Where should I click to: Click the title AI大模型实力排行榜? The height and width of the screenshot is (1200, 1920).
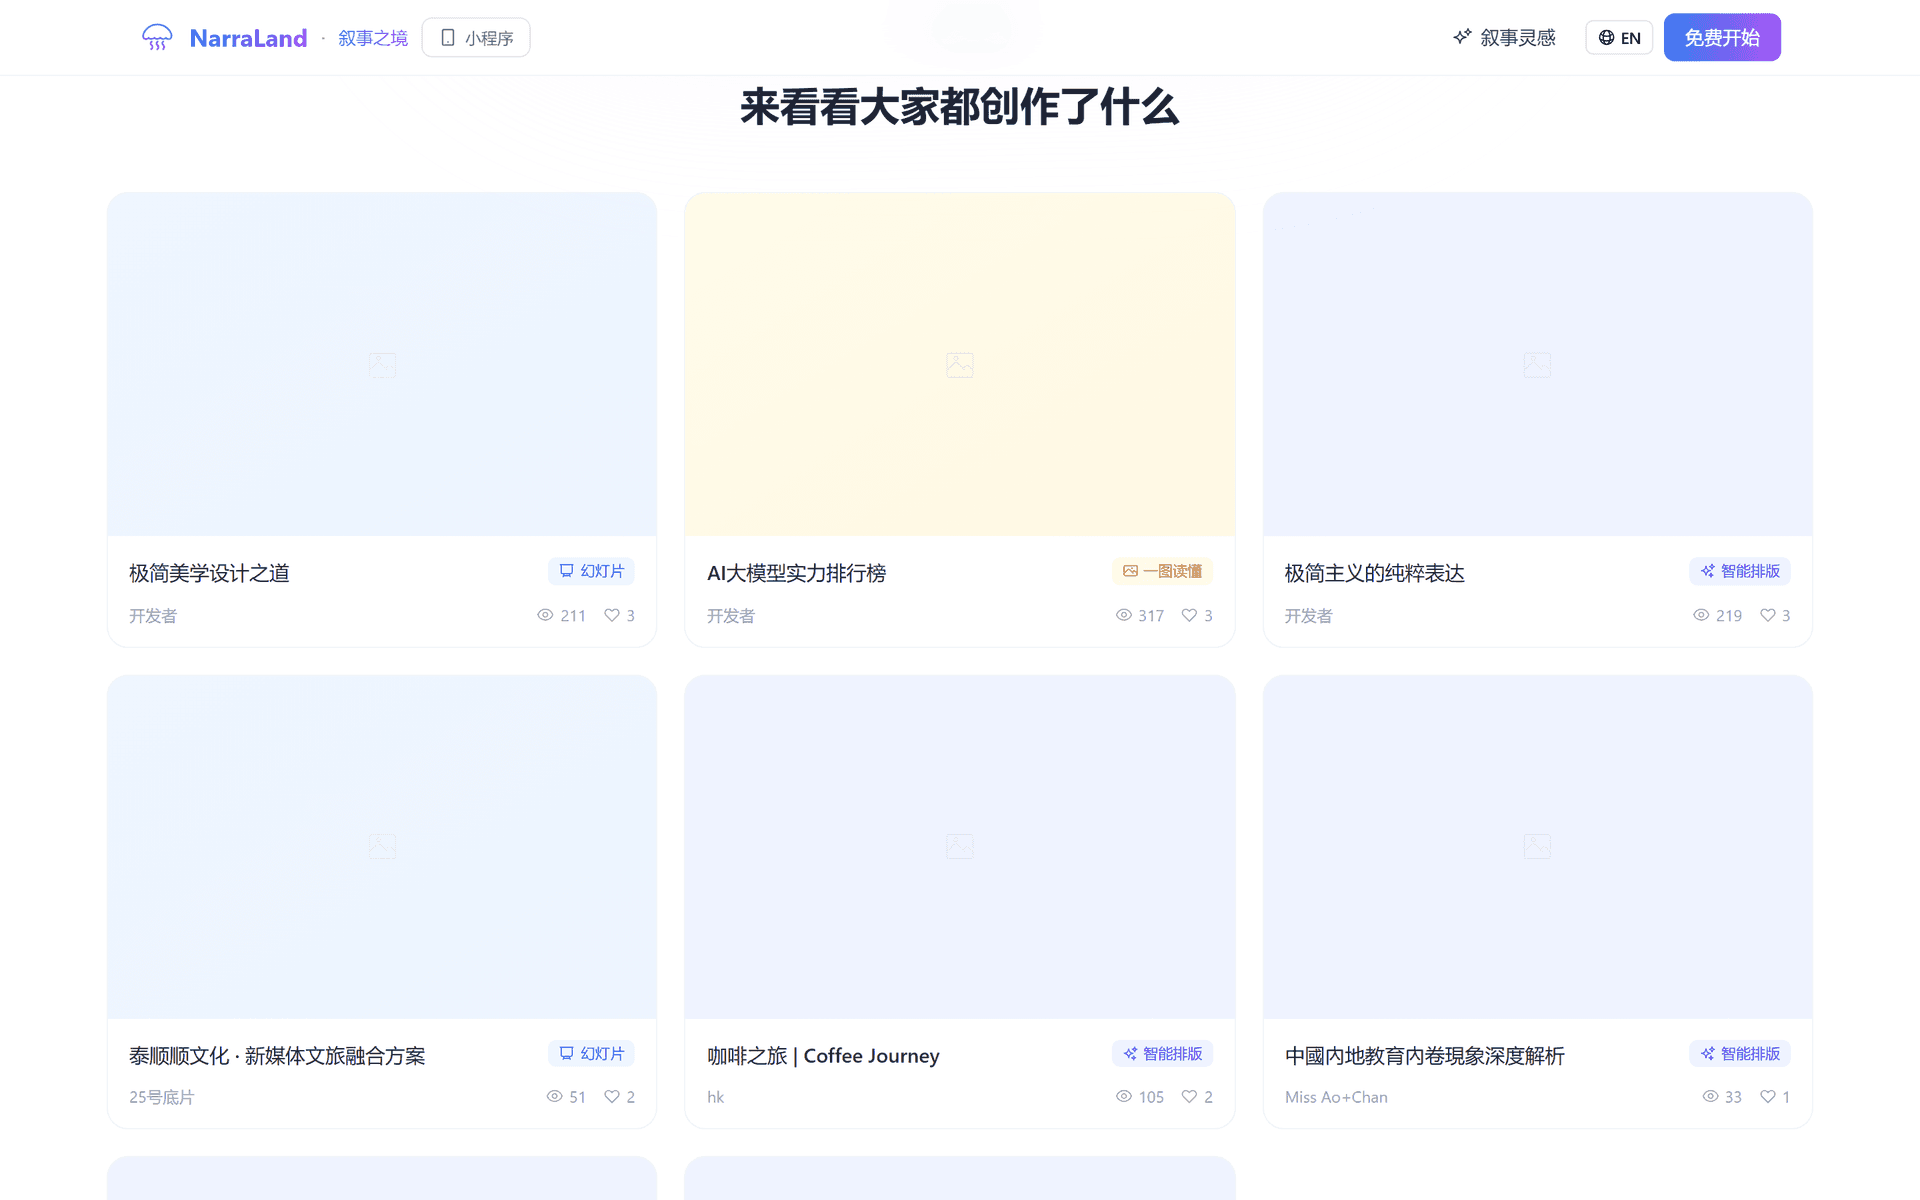point(796,573)
